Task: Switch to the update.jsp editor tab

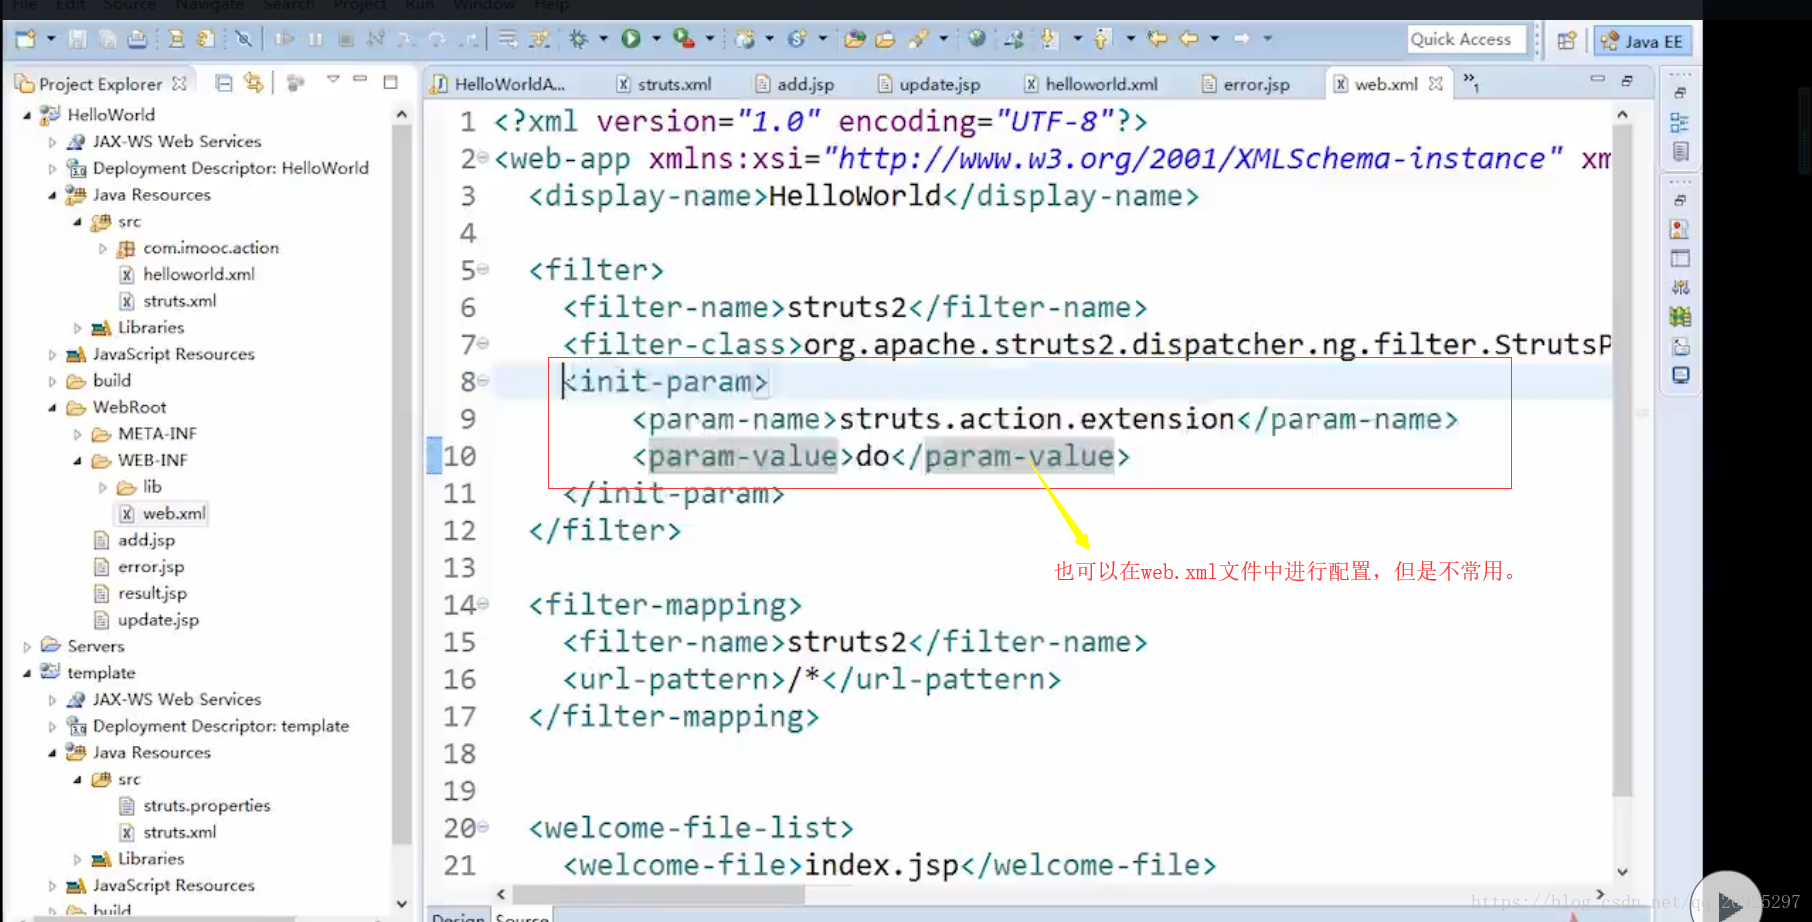Action: click(x=929, y=84)
